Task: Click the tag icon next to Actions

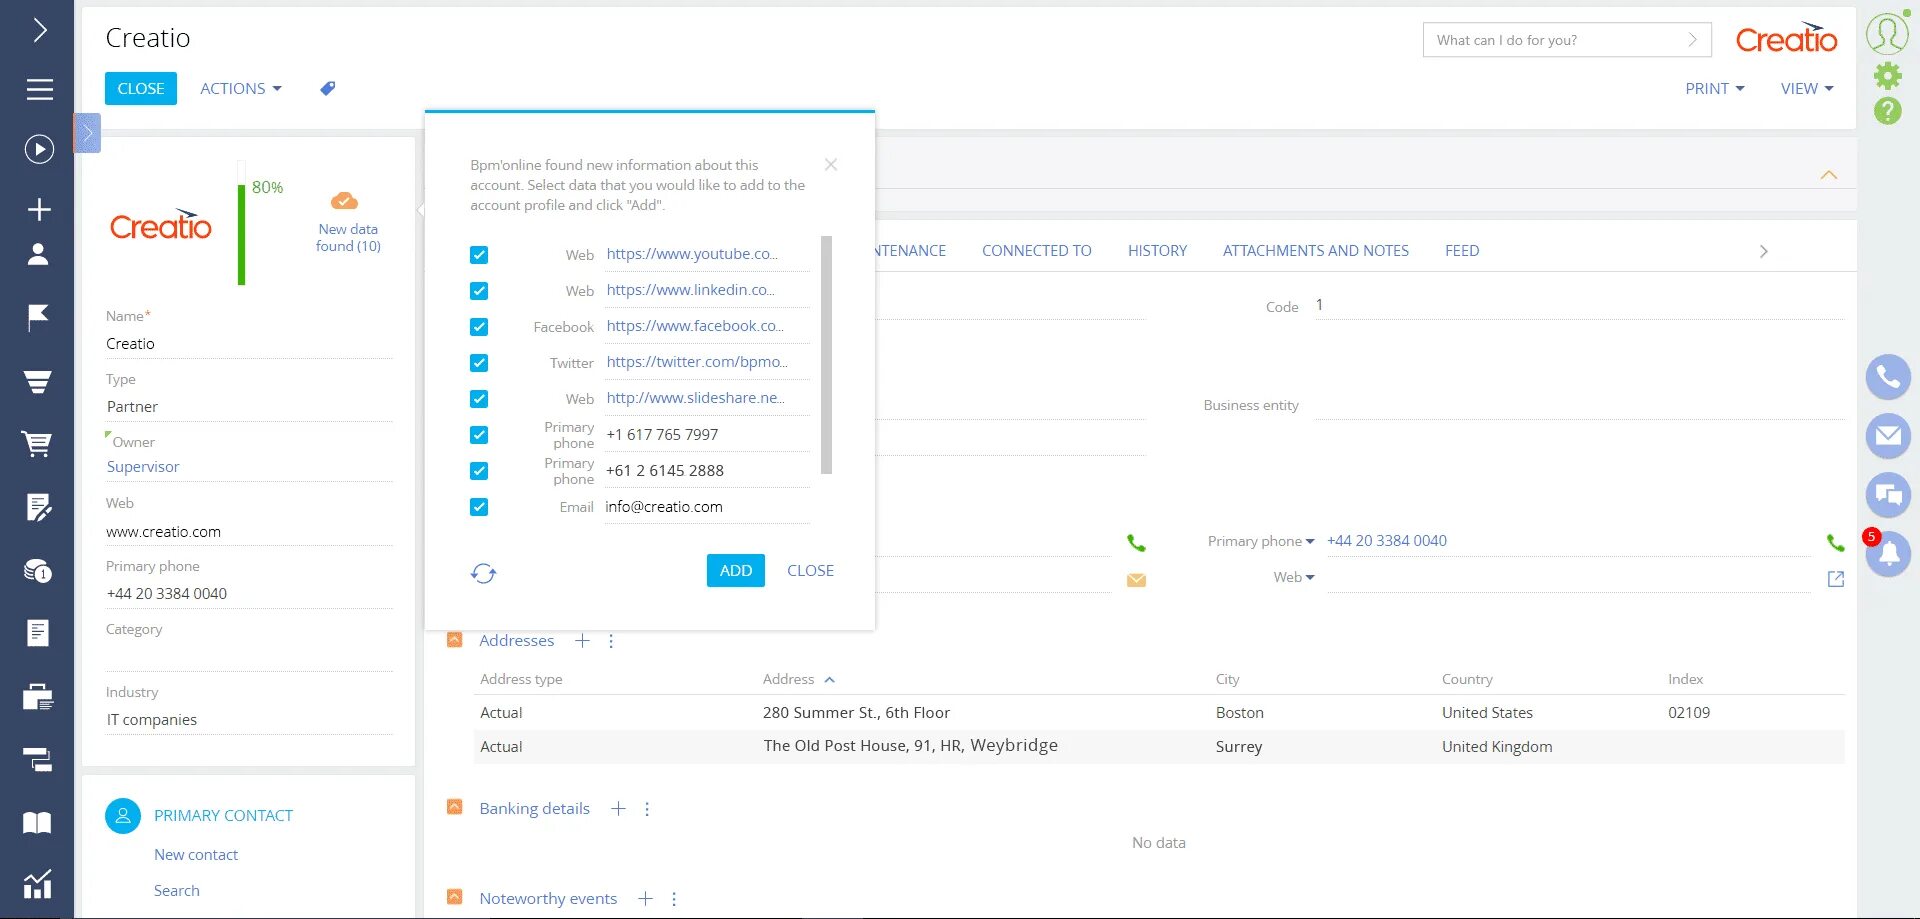Action: 327,89
